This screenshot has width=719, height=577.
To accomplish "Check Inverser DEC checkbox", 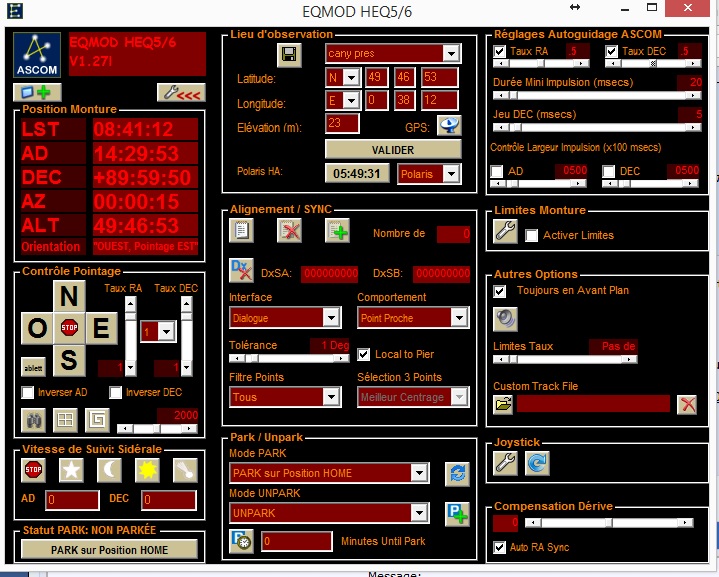I will pos(116,393).
